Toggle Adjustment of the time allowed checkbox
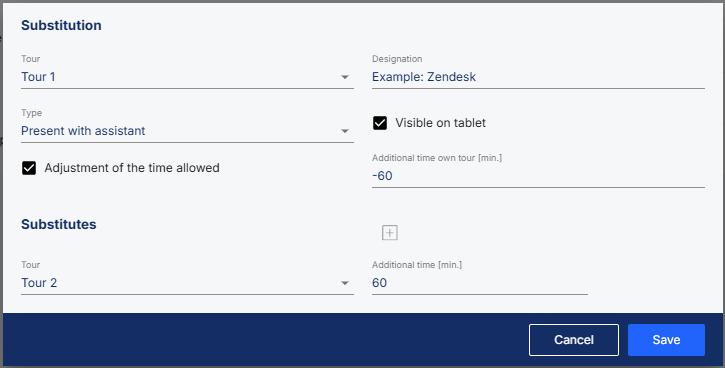The image size is (725, 368). tap(29, 168)
